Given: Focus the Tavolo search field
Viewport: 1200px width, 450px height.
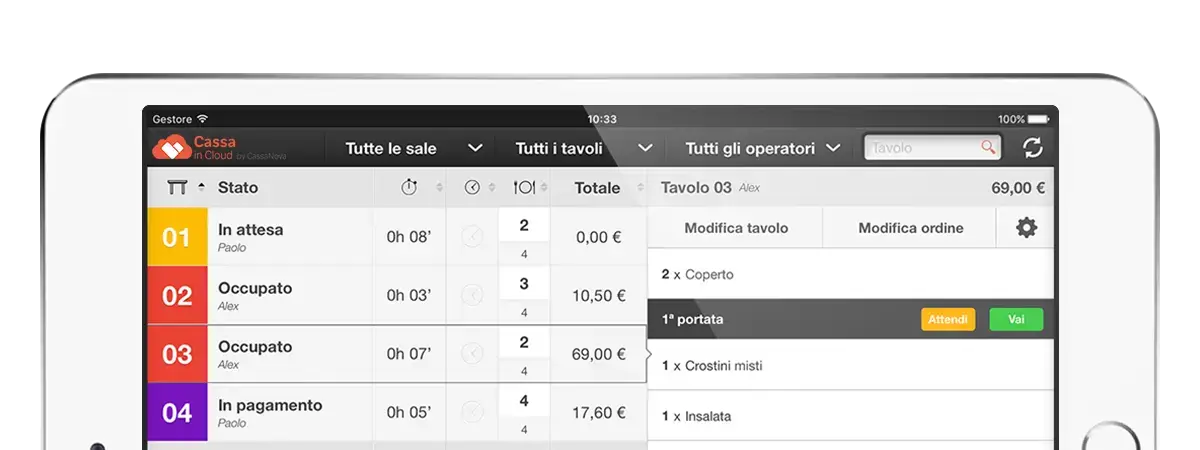Looking at the screenshot, I should point(932,148).
